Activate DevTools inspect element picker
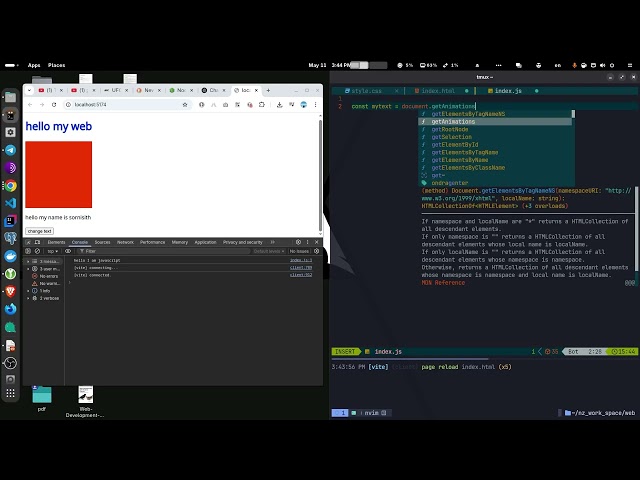The width and height of the screenshot is (640, 480). pyautogui.click(x=29, y=242)
